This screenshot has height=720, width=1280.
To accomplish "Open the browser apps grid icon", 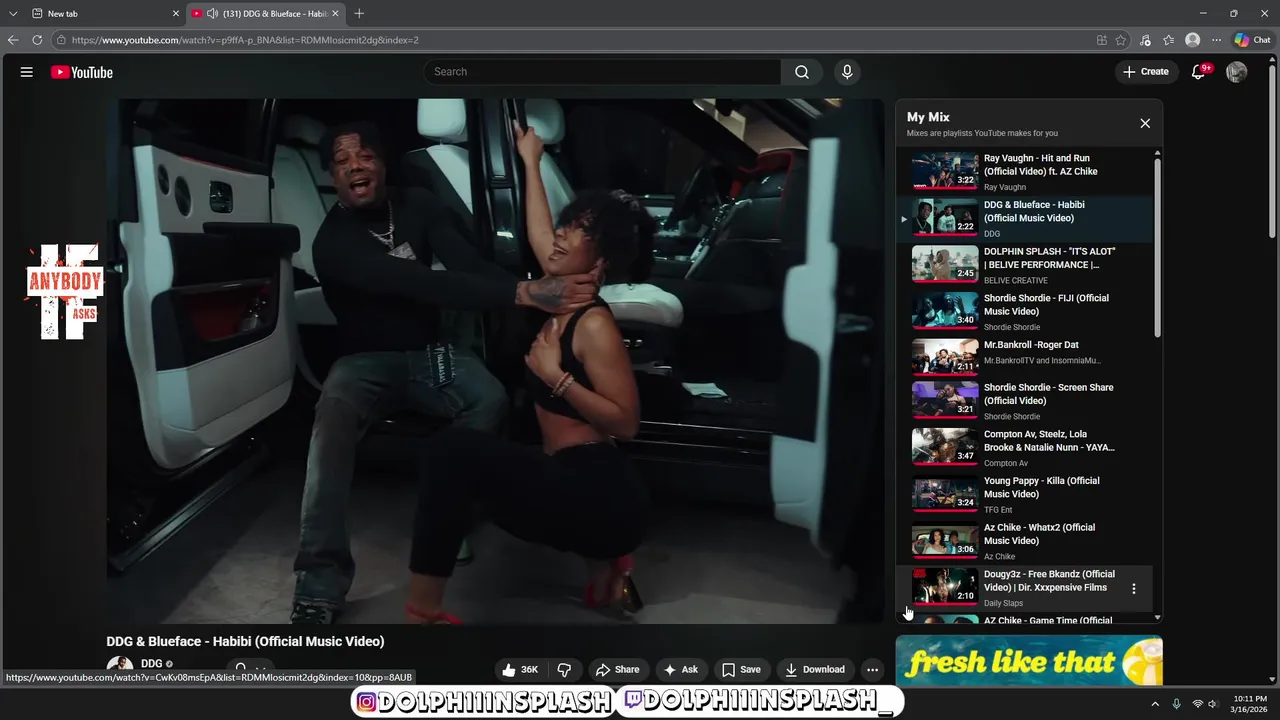I will [1101, 40].
